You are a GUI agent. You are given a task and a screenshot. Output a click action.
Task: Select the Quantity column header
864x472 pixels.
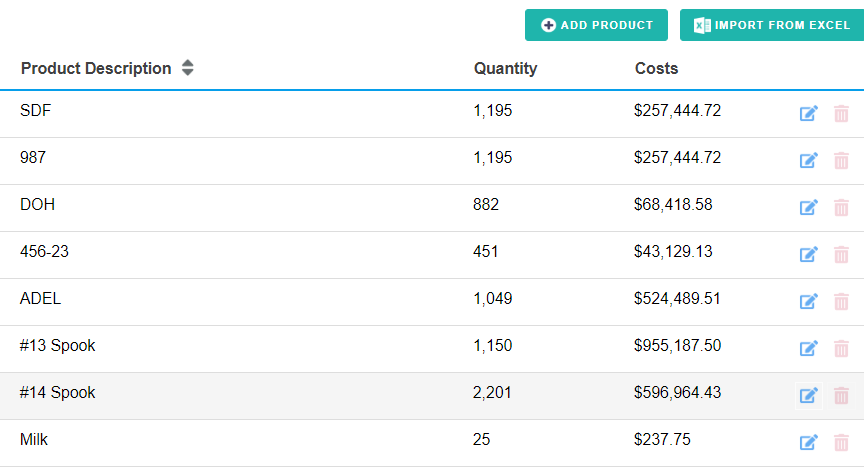pyautogui.click(x=505, y=68)
